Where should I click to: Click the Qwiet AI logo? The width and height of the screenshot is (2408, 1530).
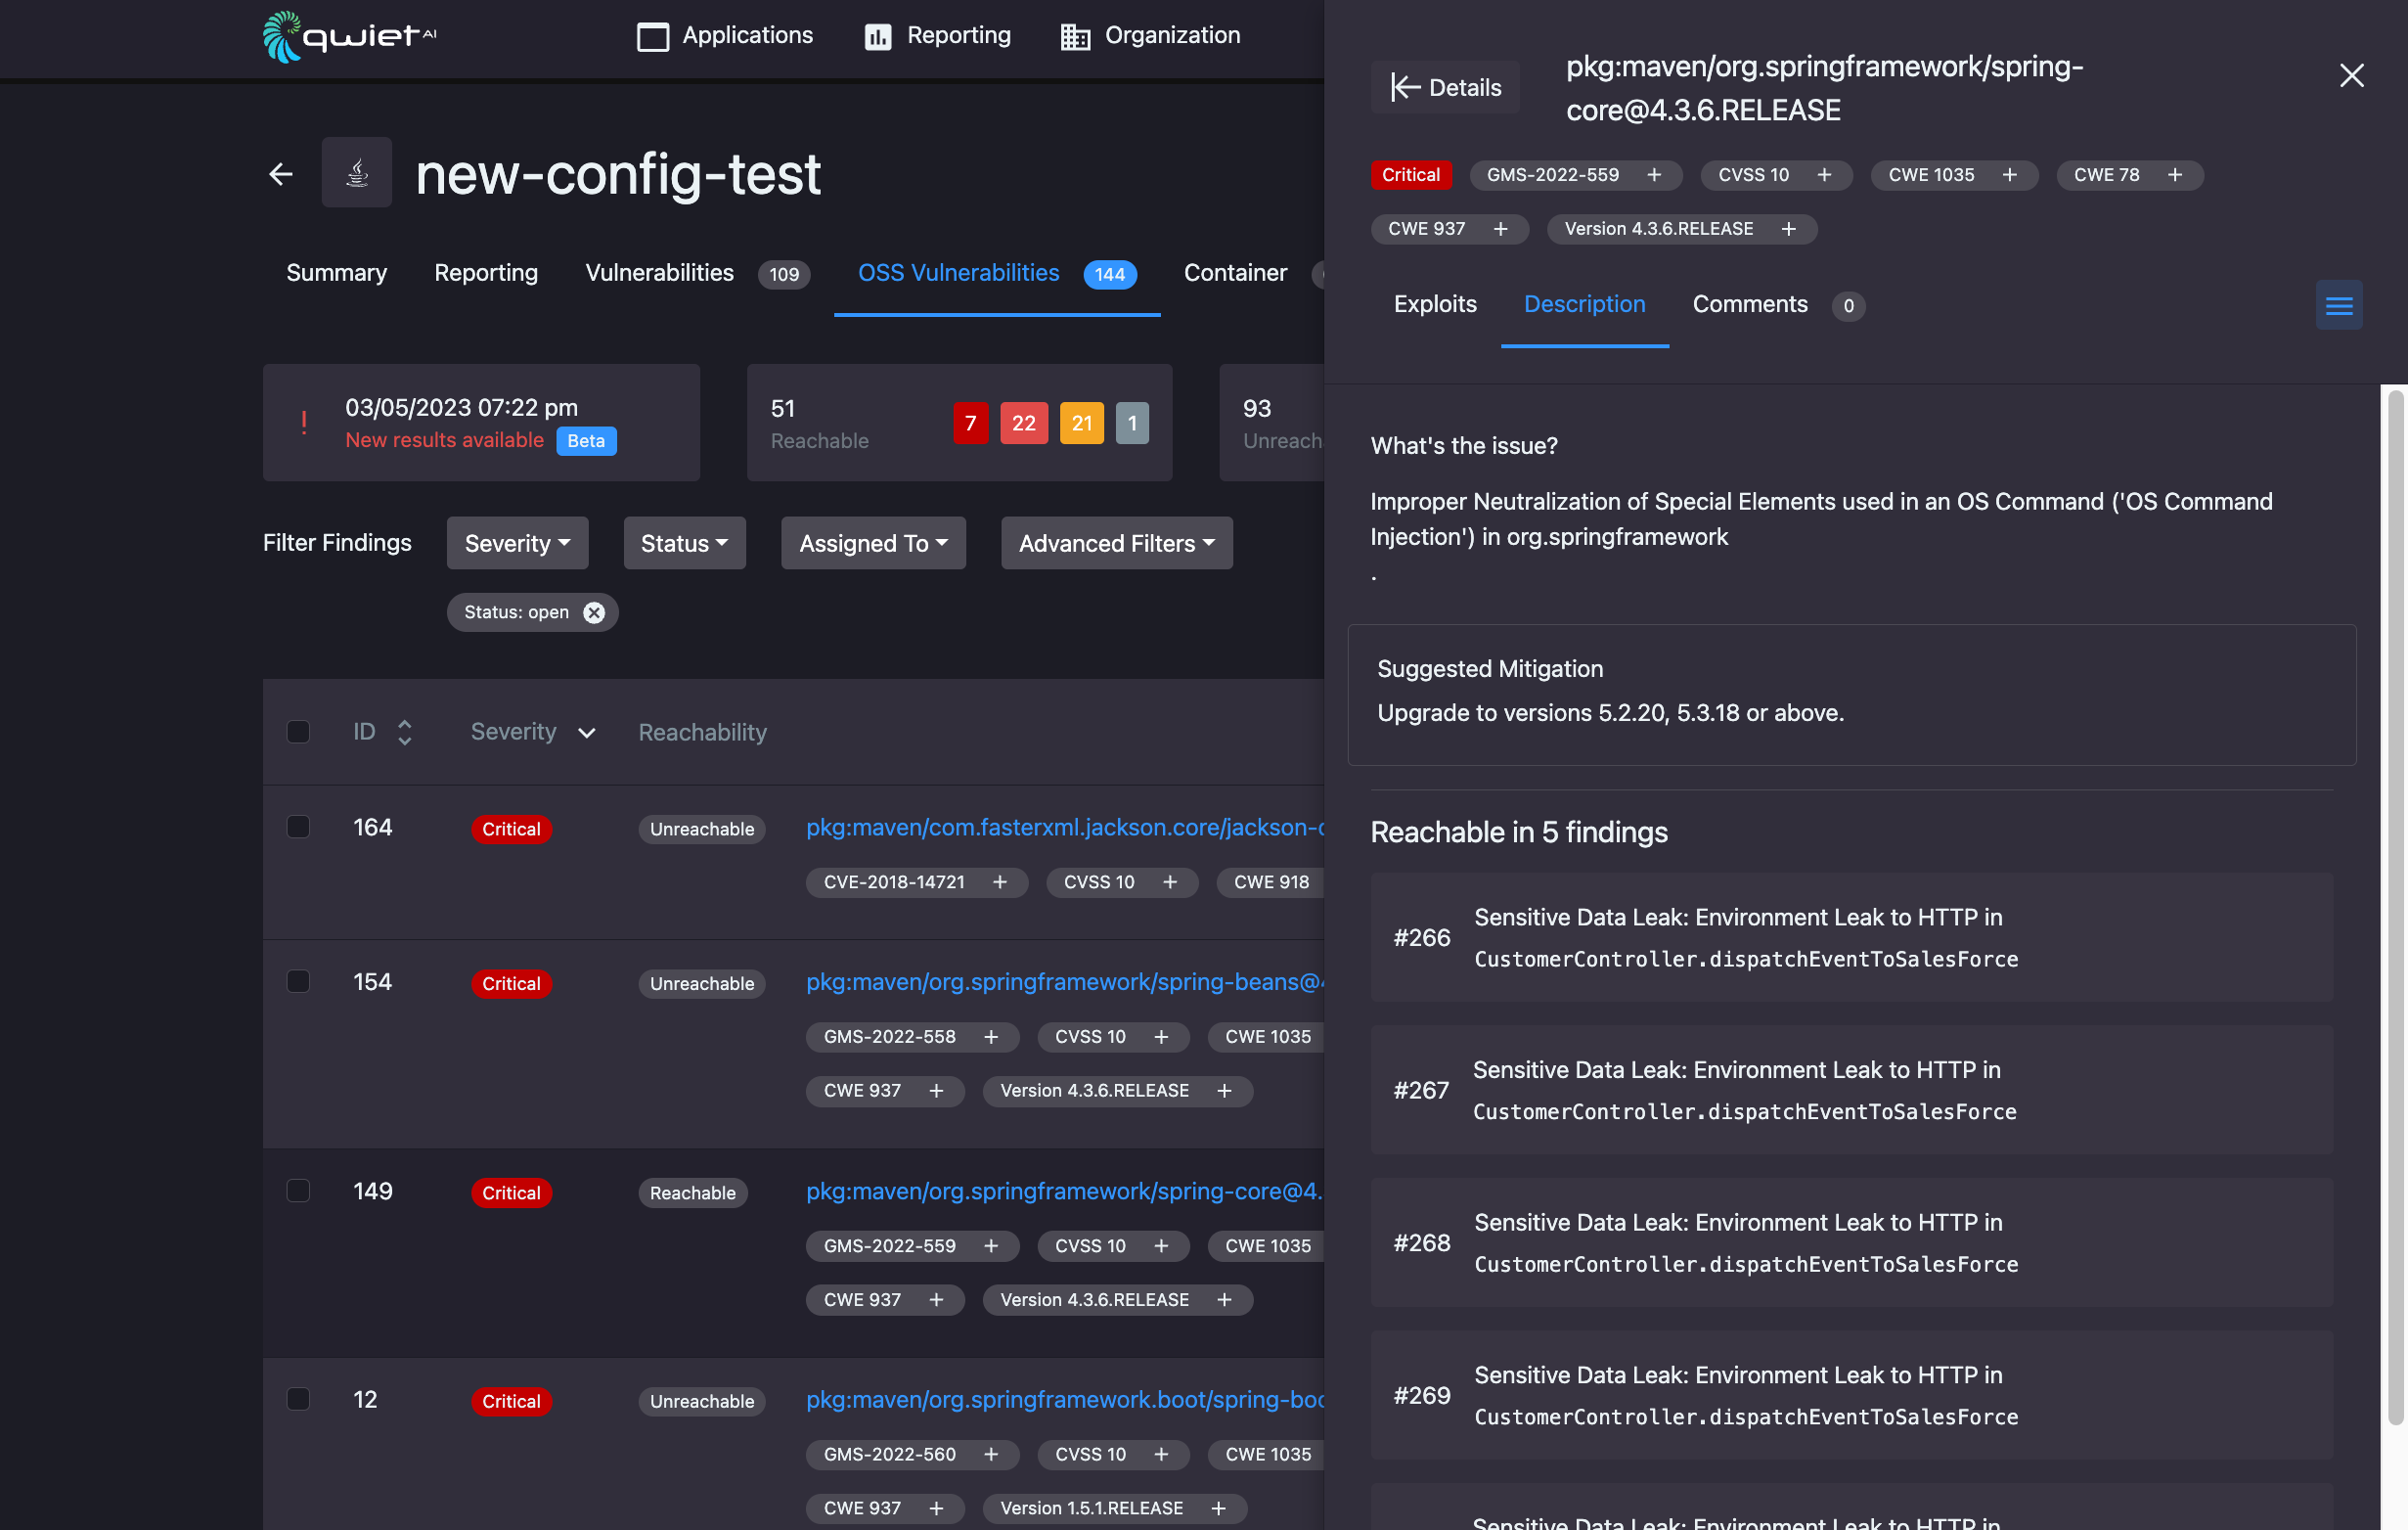(349, 36)
